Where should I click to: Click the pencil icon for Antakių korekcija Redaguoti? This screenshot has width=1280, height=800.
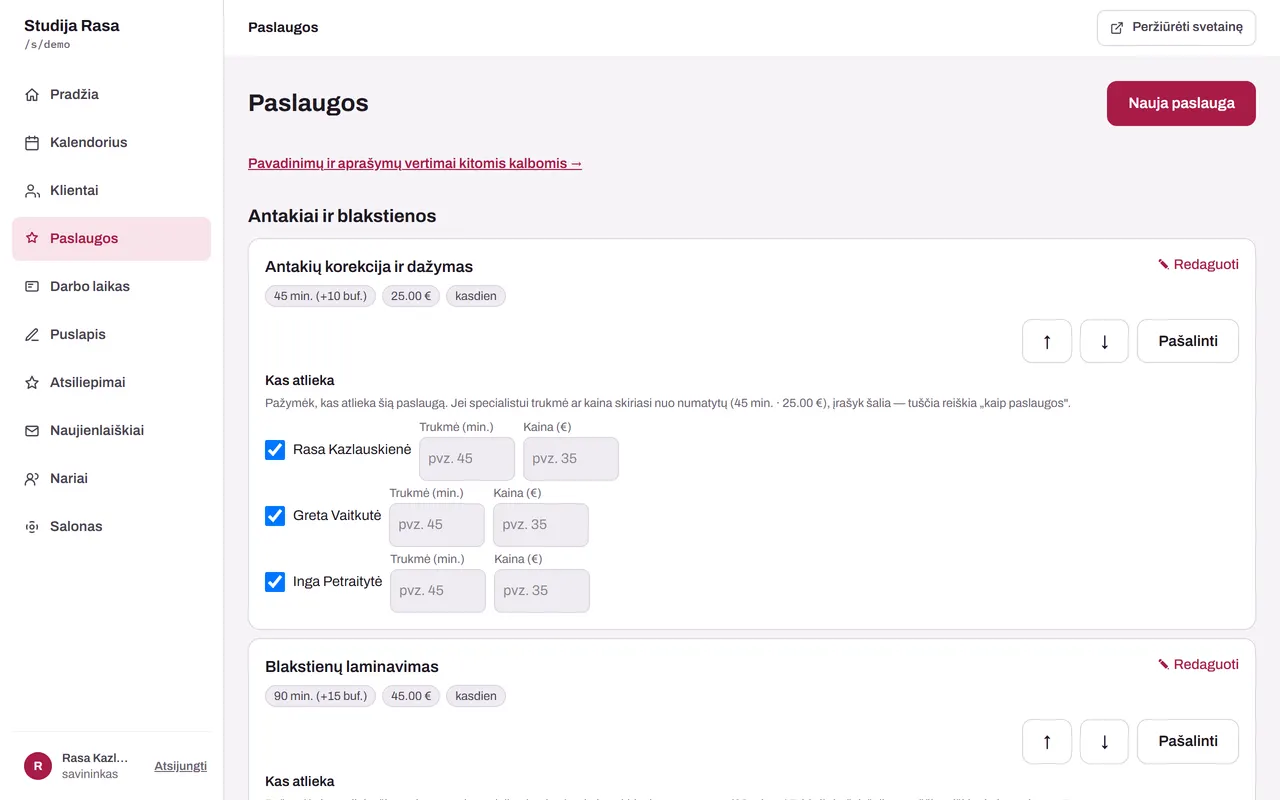[x=1163, y=265]
